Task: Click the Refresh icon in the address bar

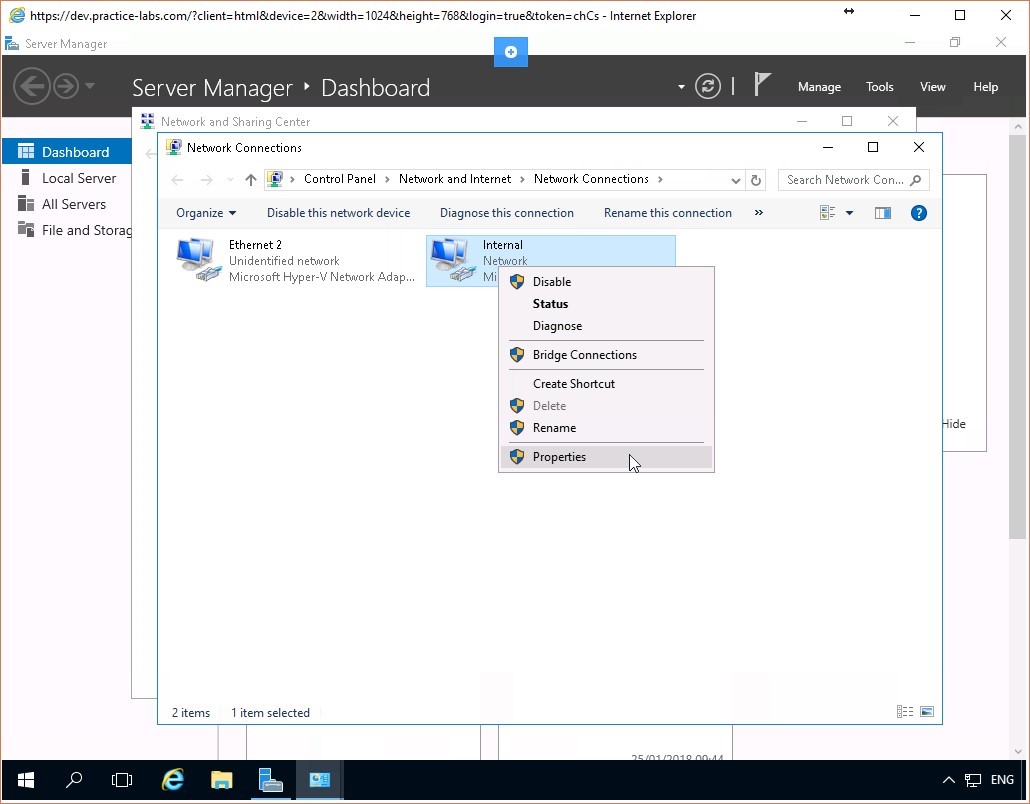Action: [756, 179]
